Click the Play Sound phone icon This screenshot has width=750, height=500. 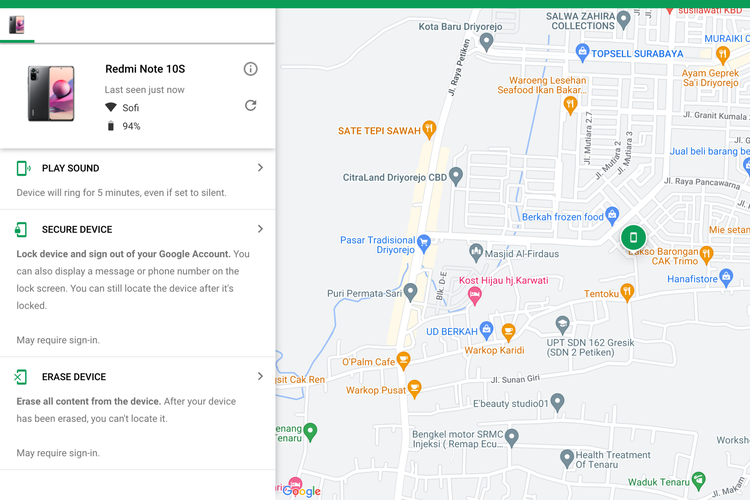(22, 168)
